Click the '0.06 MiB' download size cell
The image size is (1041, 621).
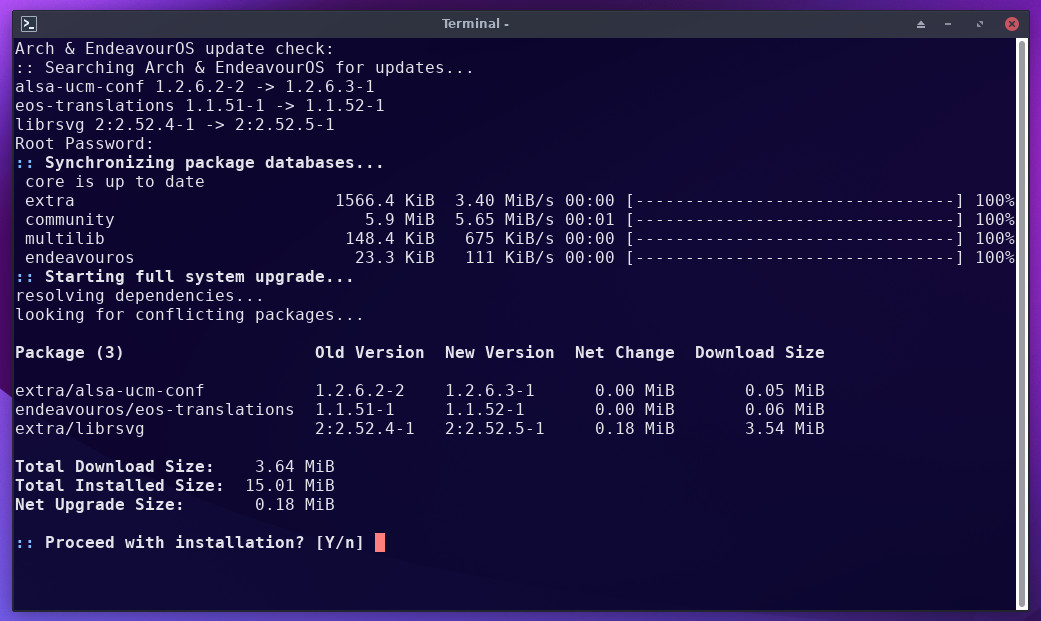tap(784, 410)
